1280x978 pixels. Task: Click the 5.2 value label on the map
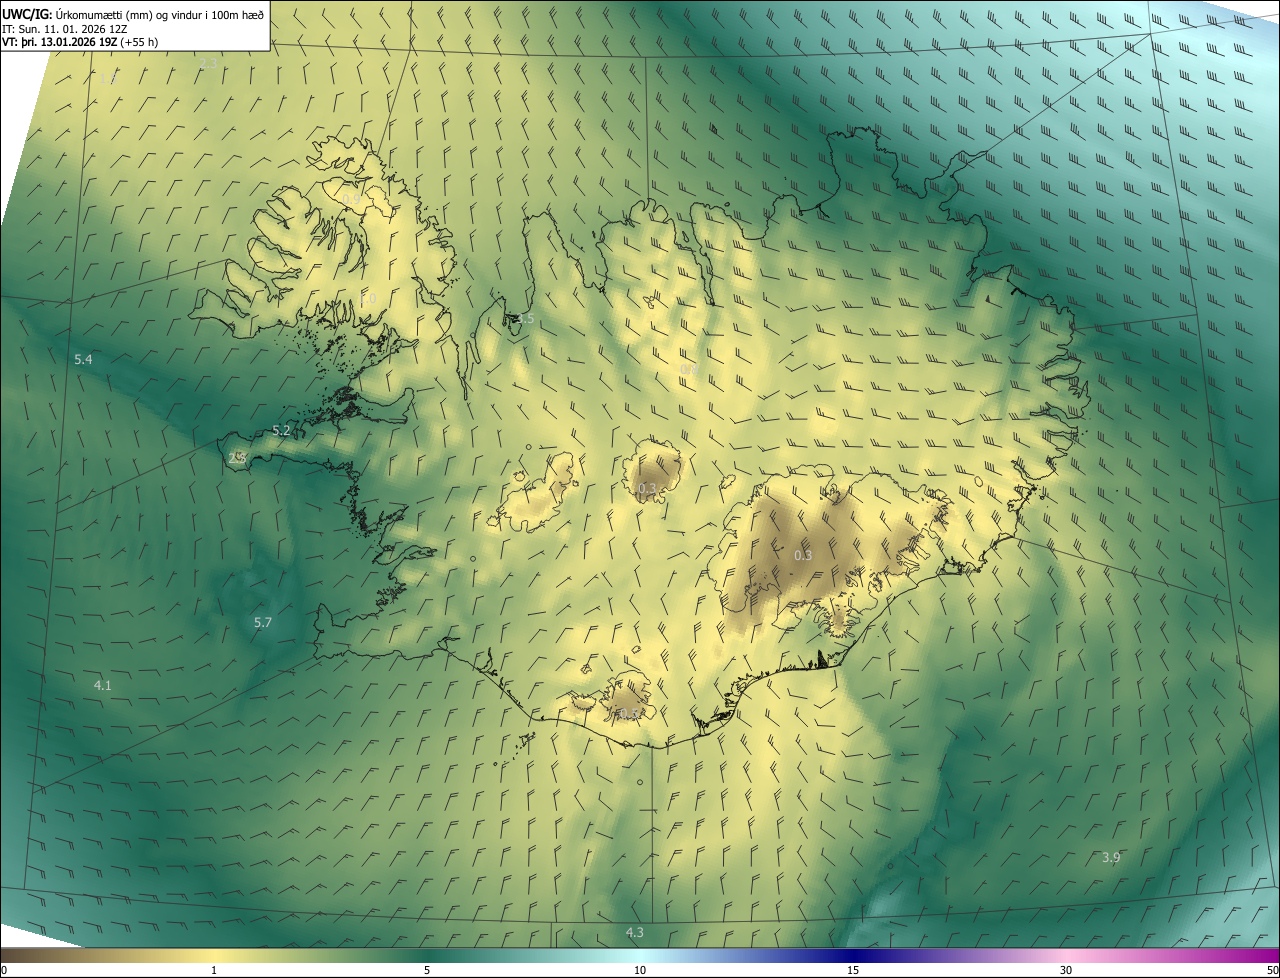[281, 431]
